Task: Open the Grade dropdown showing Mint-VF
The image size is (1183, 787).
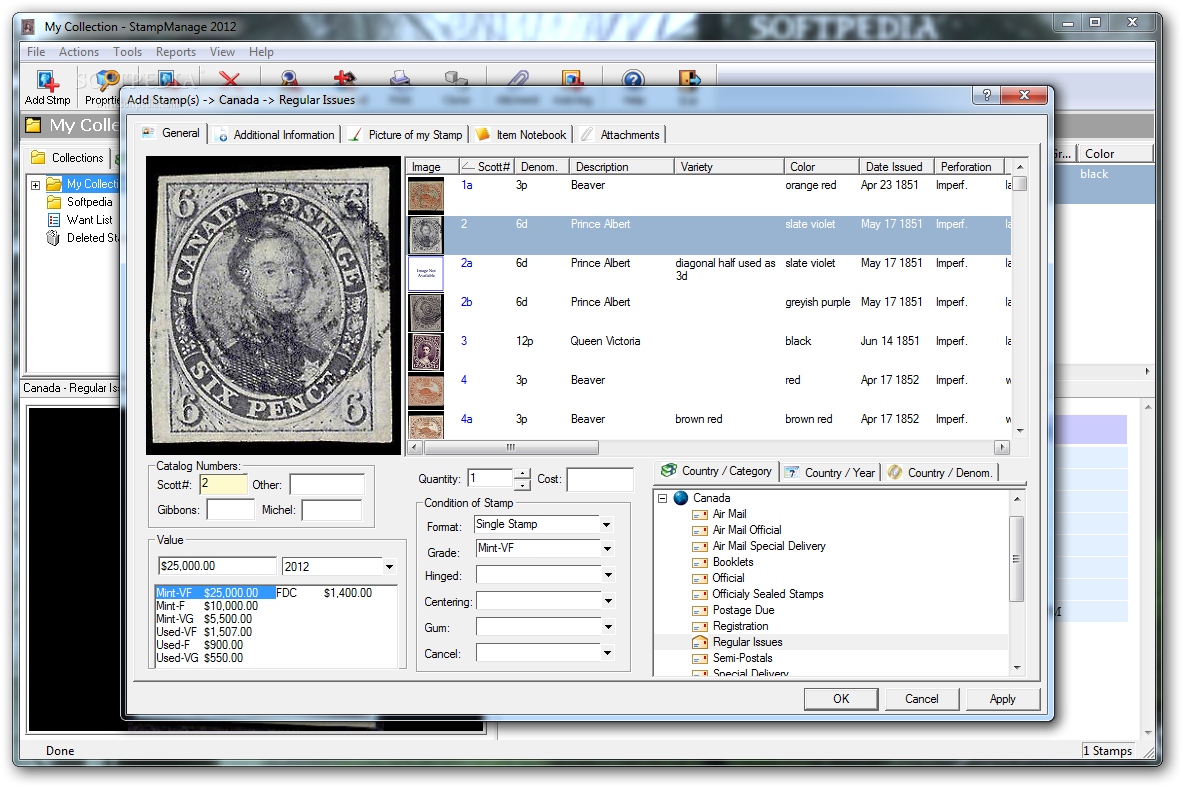Action: coord(607,549)
